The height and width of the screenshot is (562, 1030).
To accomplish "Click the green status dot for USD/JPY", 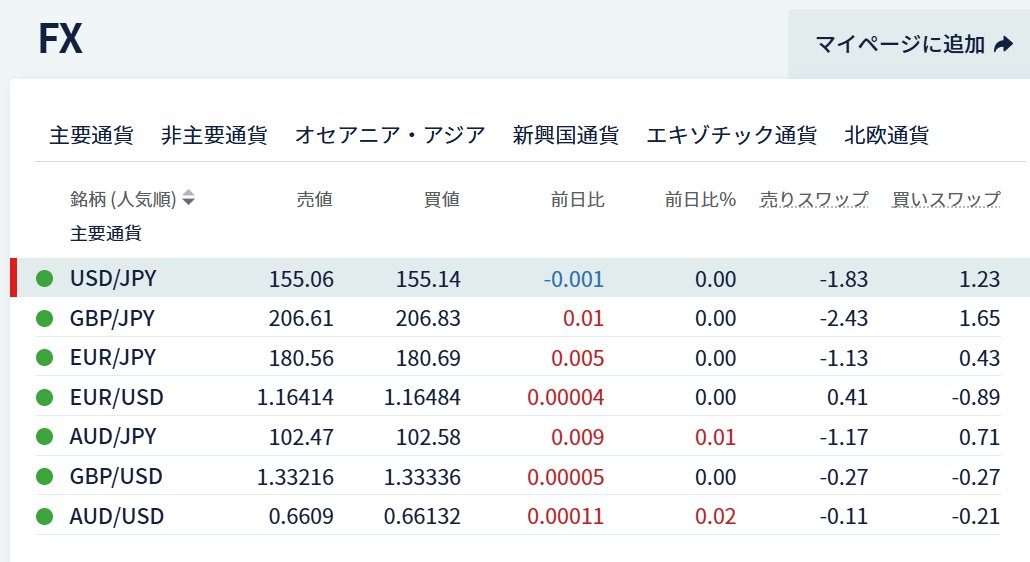I will click(45, 278).
